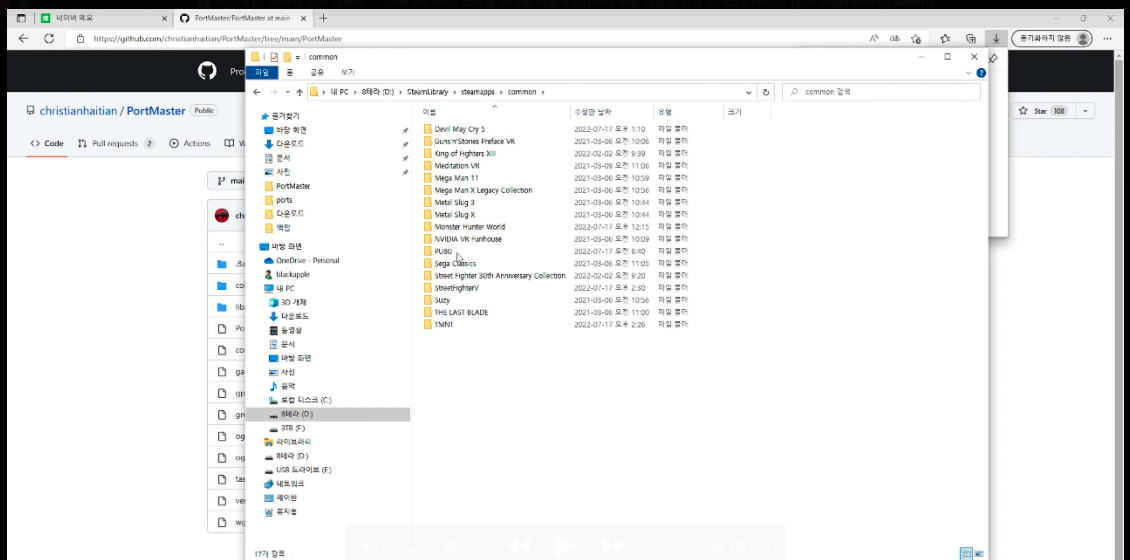Star the PortMaster repository on GitHub
The height and width of the screenshot is (560, 1130).
(1044, 111)
